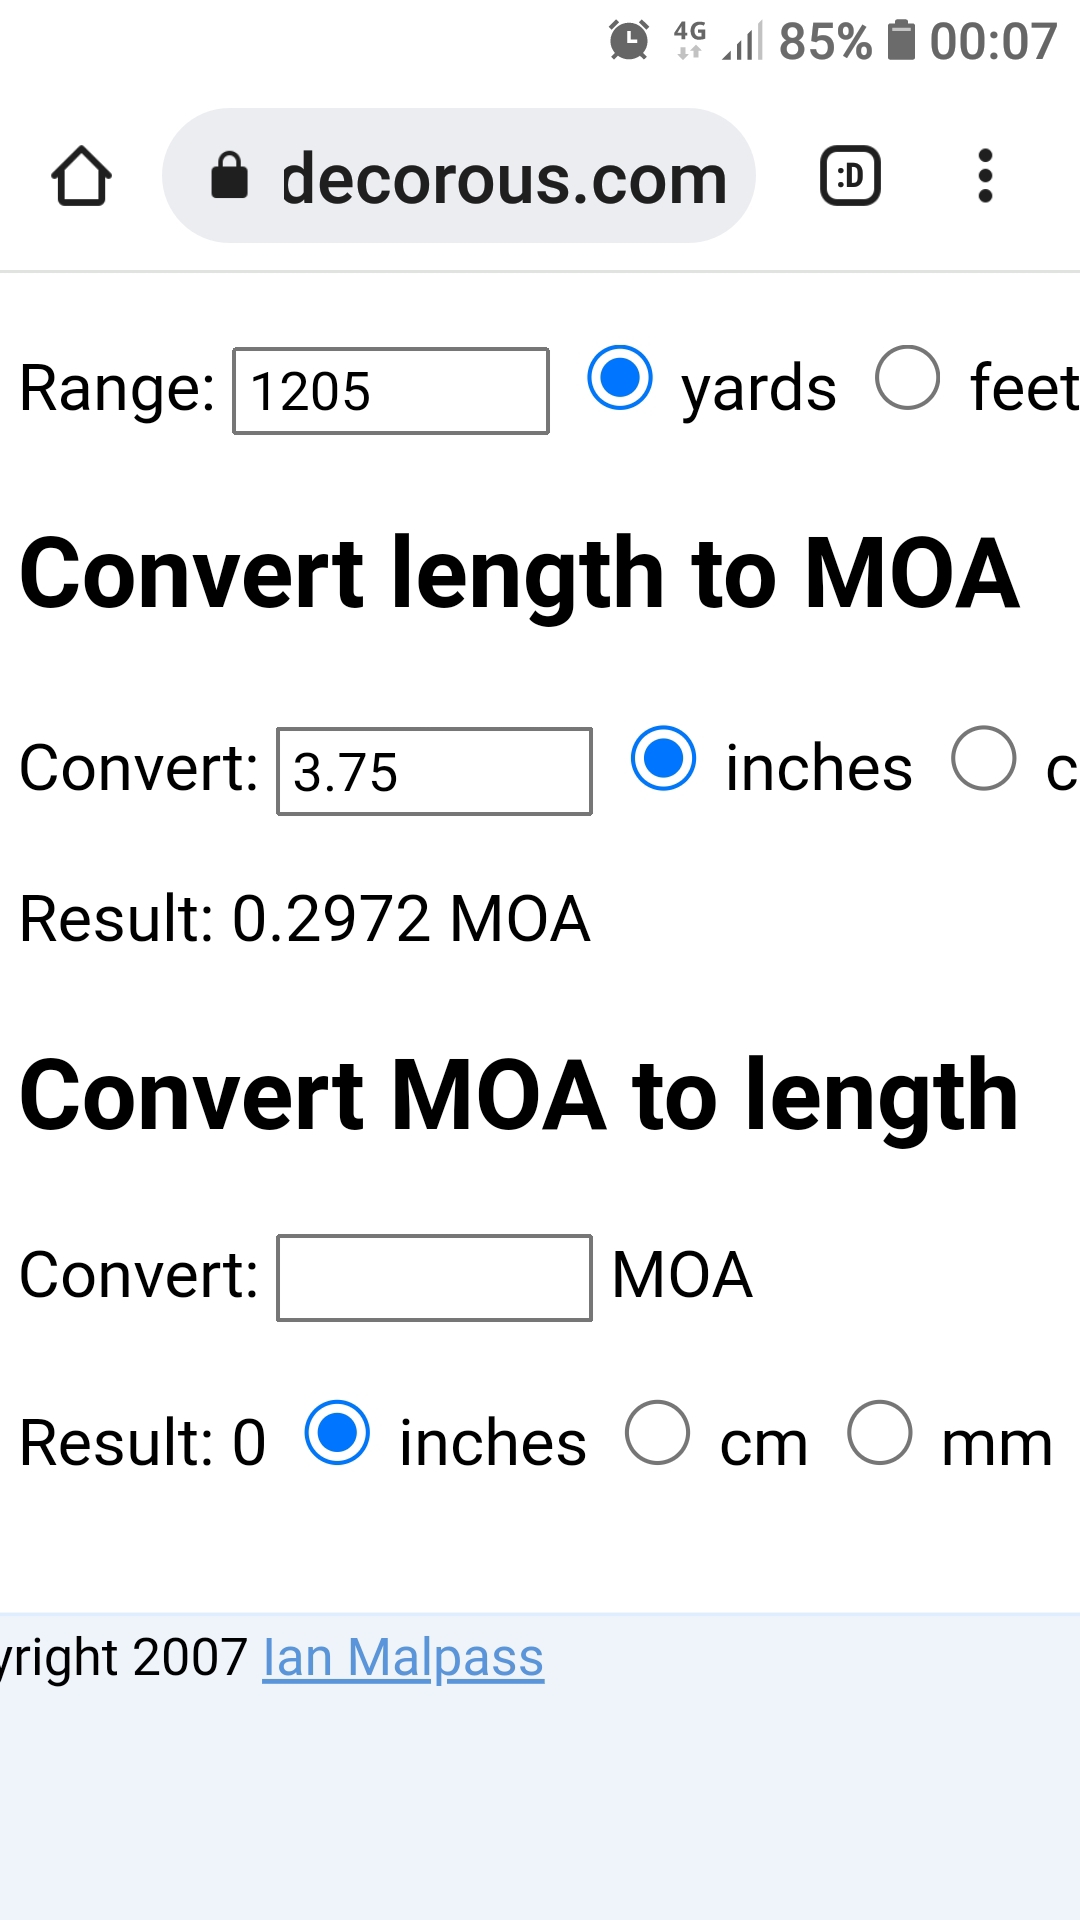Select the feet range unit
The width and height of the screenshot is (1080, 1920).
pos(907,378)
